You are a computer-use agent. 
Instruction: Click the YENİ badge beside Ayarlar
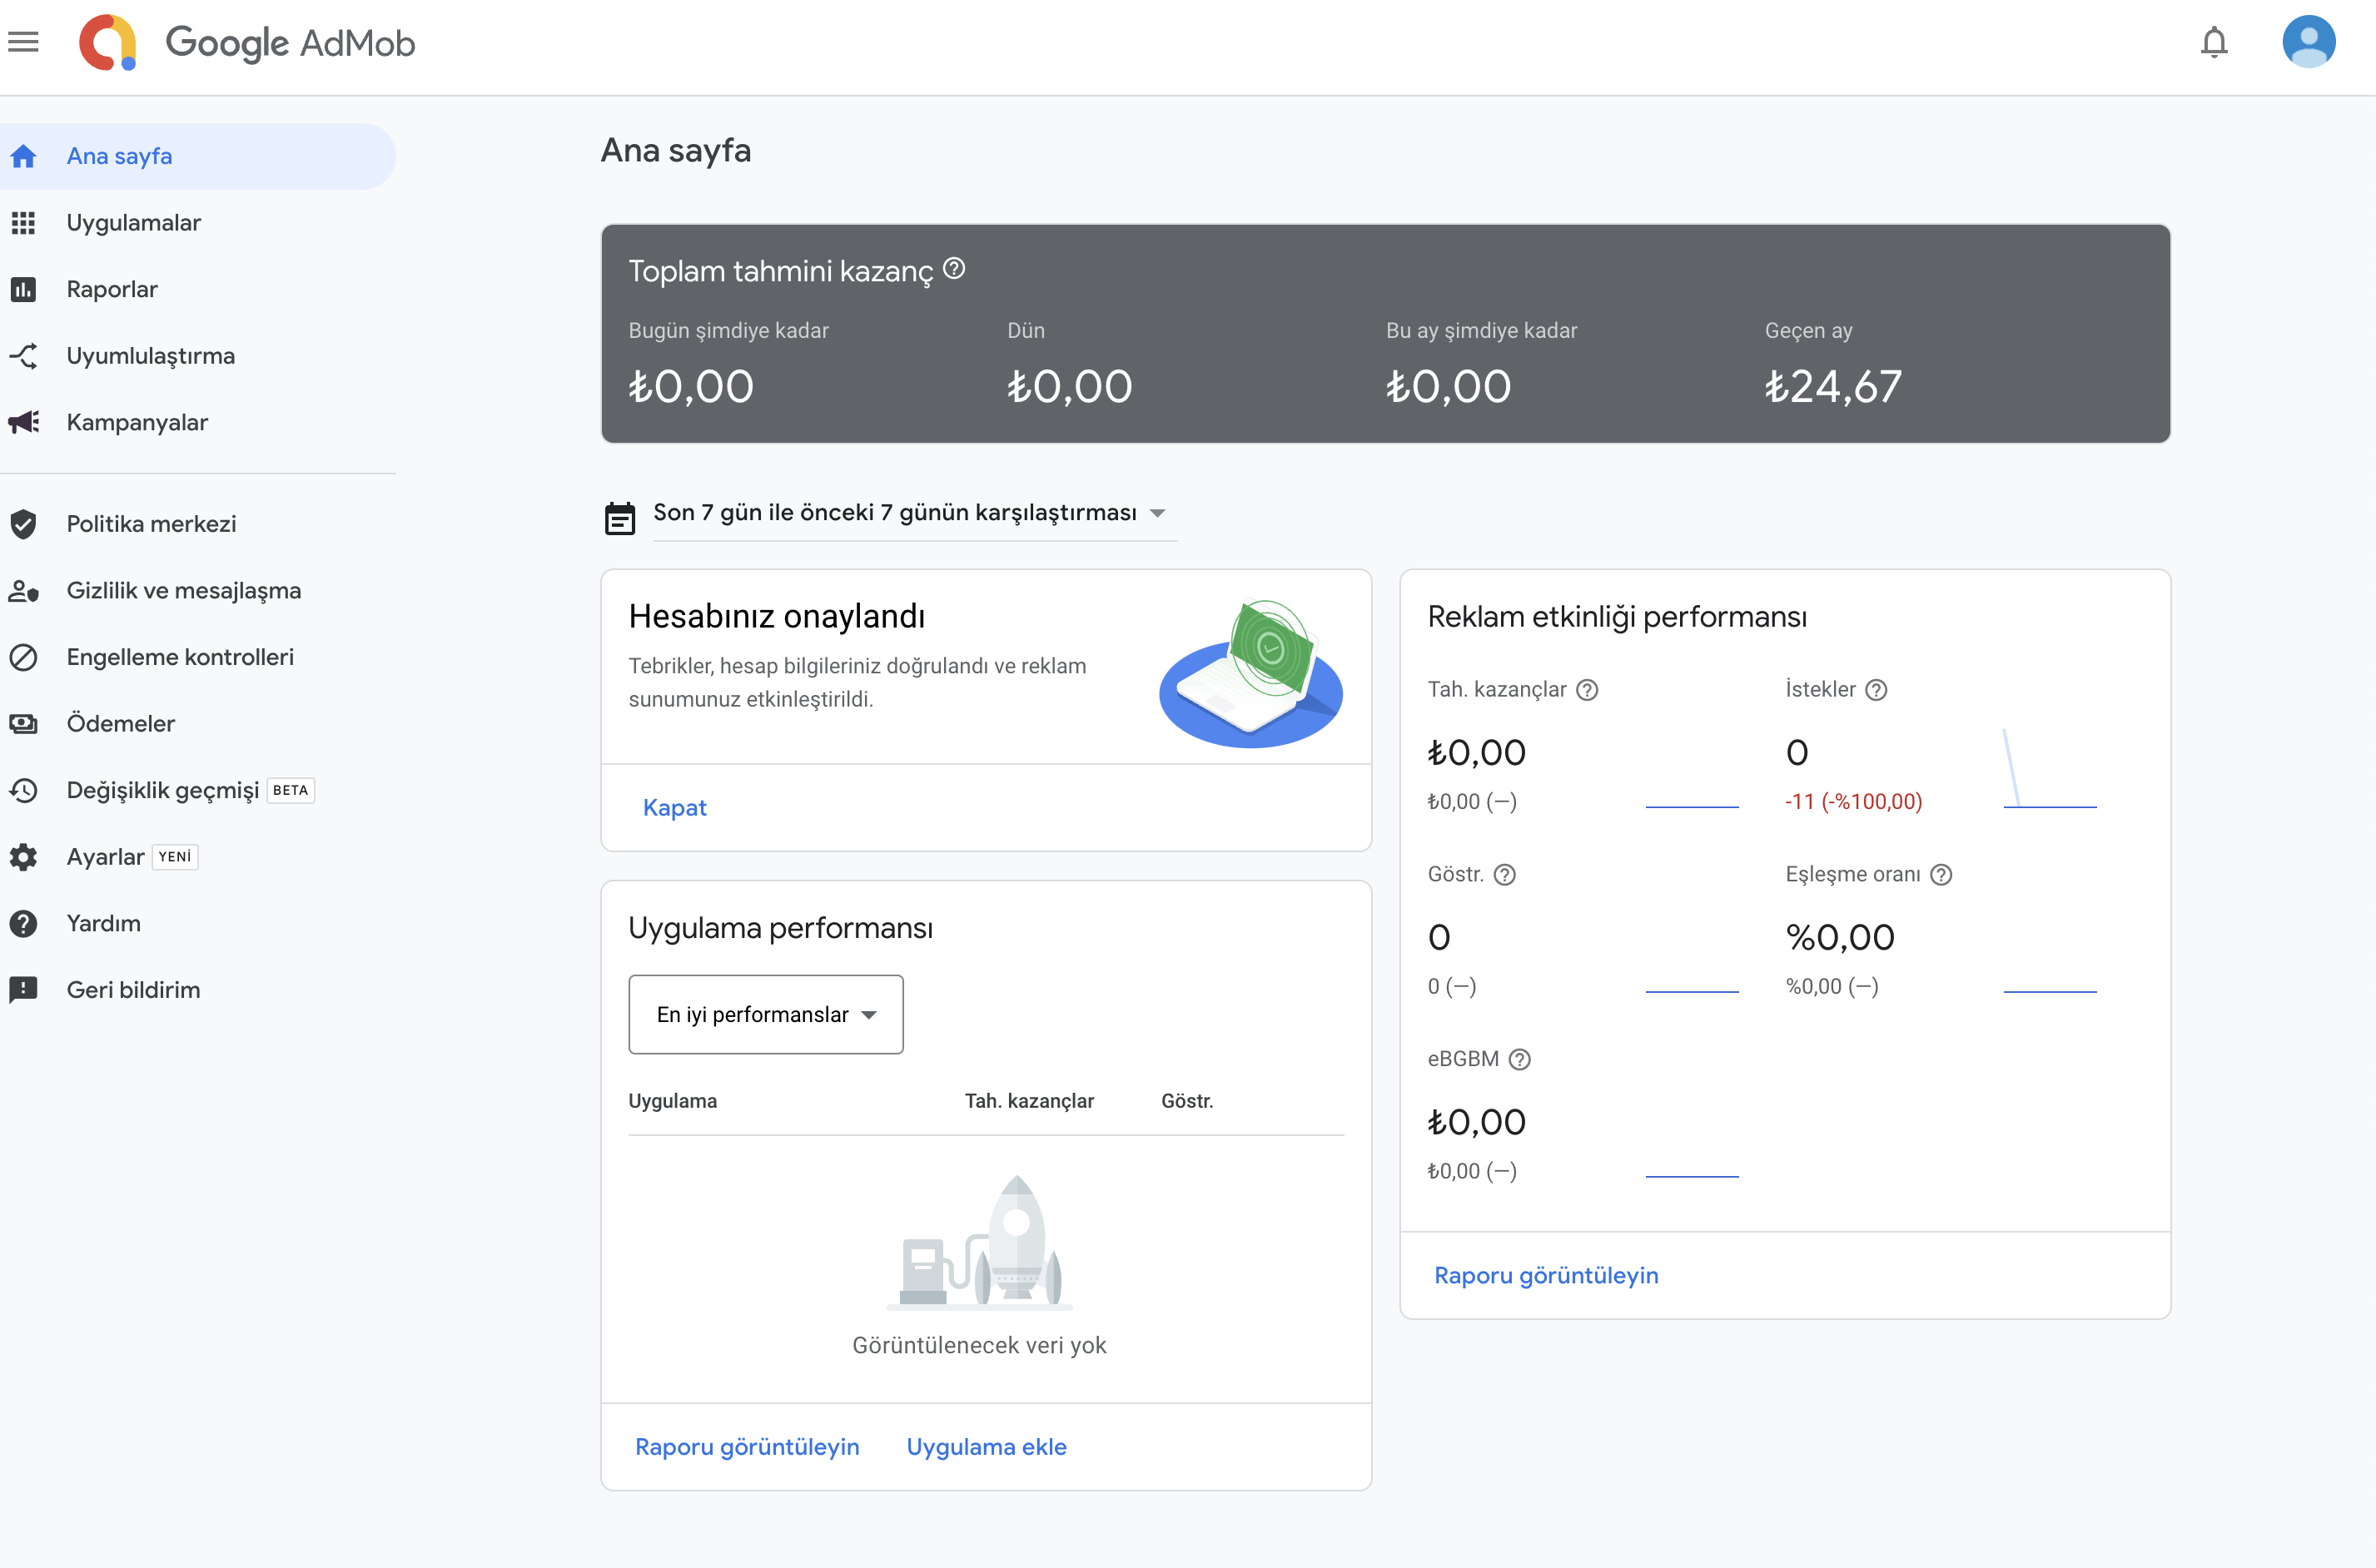tap(175, 857)
